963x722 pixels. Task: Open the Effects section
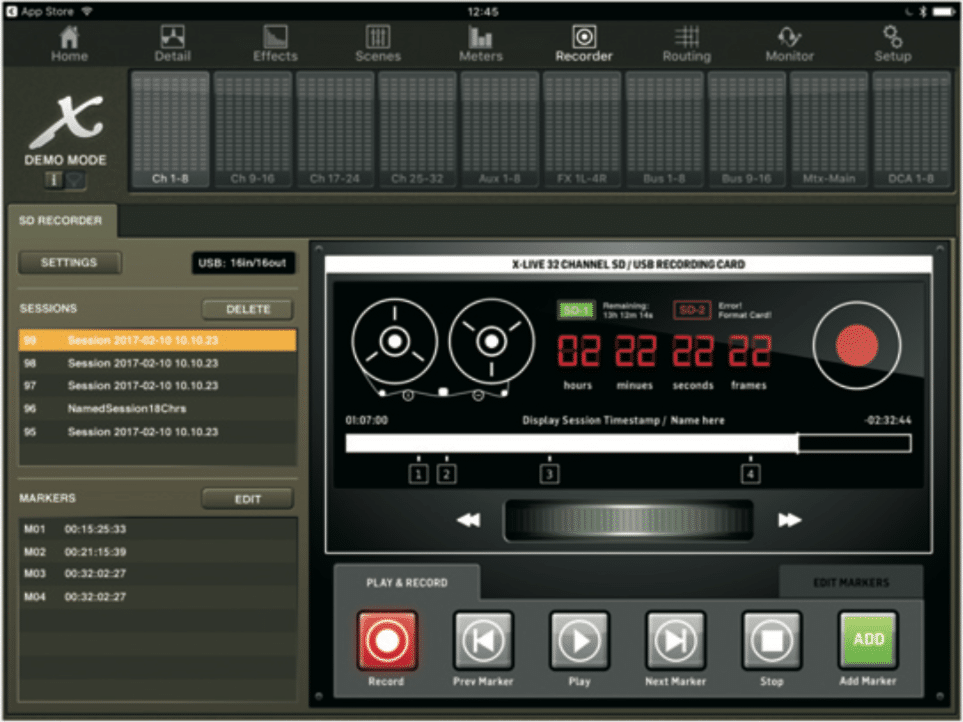click(274, 44)
